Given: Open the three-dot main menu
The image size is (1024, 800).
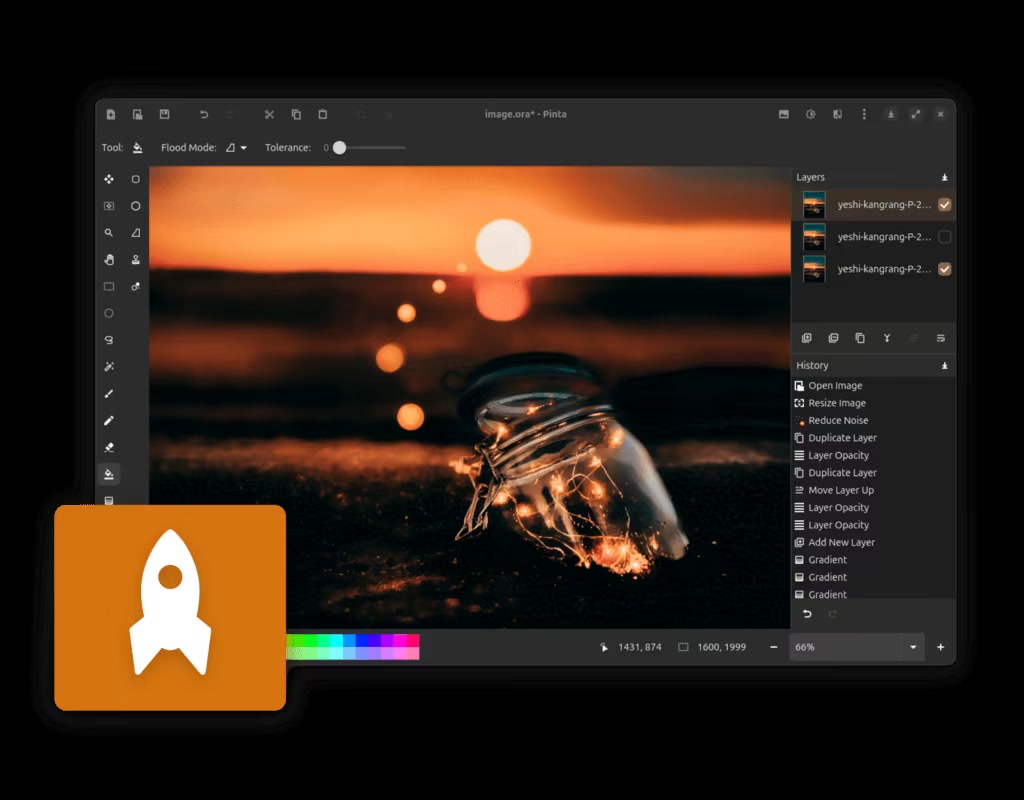Looking at the screenshot, I should [x=864, y=115].
